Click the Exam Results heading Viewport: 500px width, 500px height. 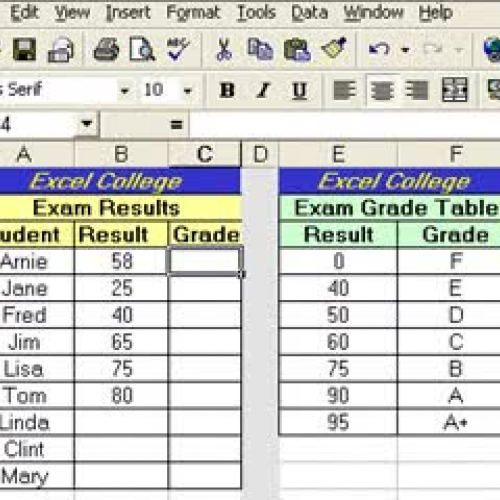click(x=107, y=208)
